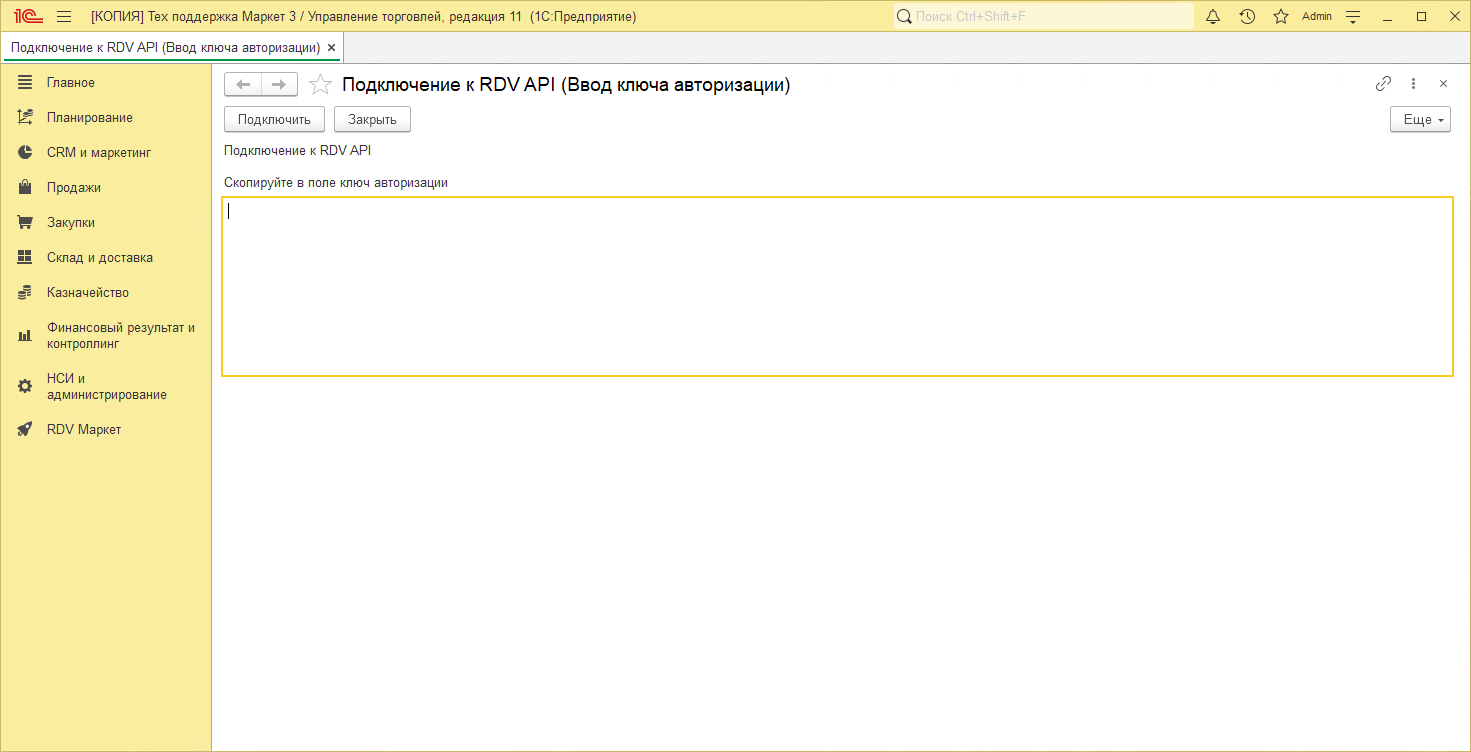Copy link to this form
This screenshot has height=752, width=1471.
click(1383, 84)
